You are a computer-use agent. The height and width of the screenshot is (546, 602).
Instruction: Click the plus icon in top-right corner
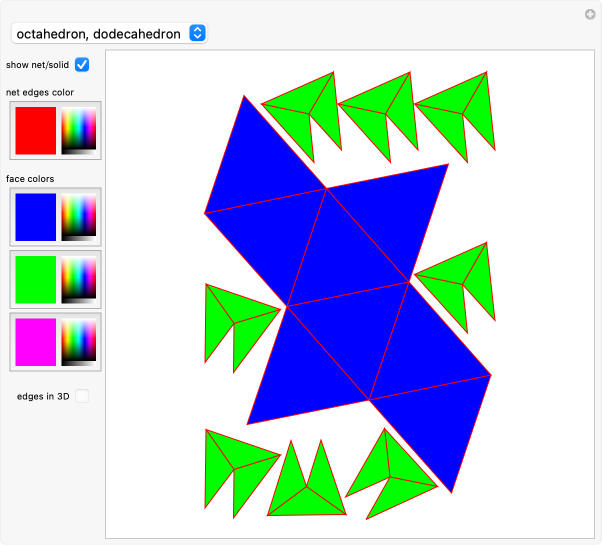[x=590, y=14]
